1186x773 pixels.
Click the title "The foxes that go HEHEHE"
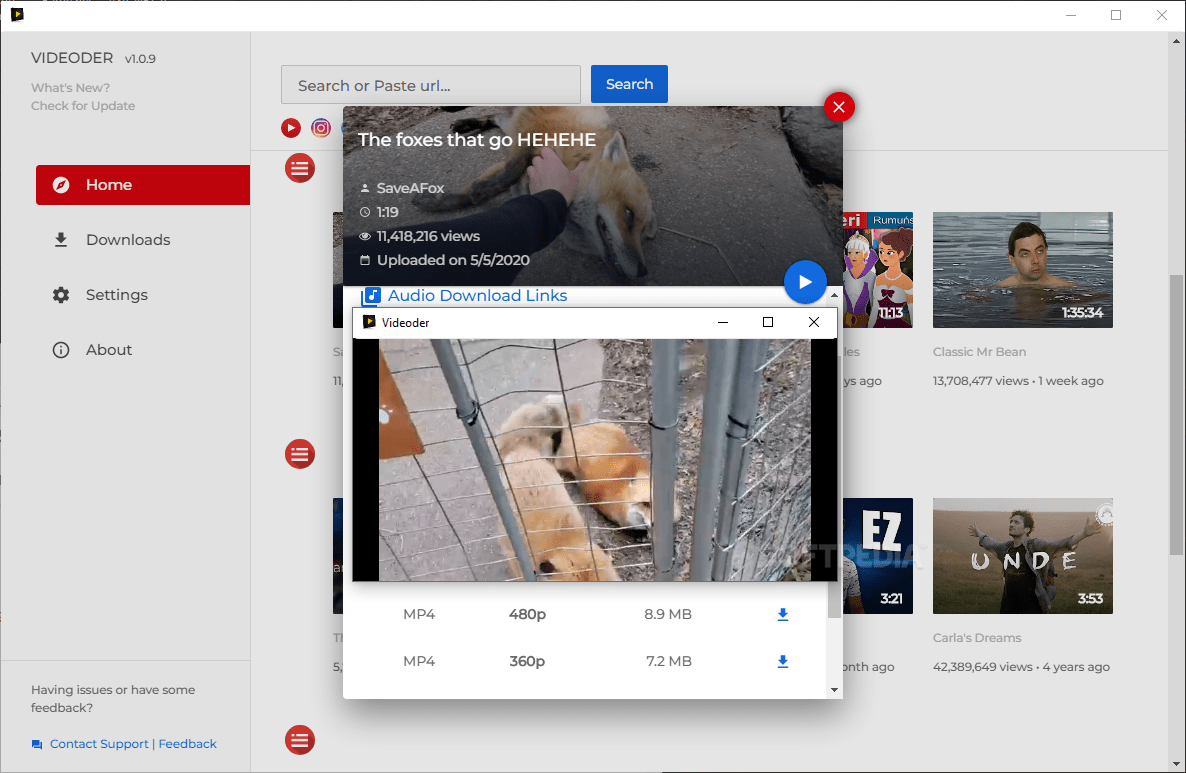coord(477,140)
